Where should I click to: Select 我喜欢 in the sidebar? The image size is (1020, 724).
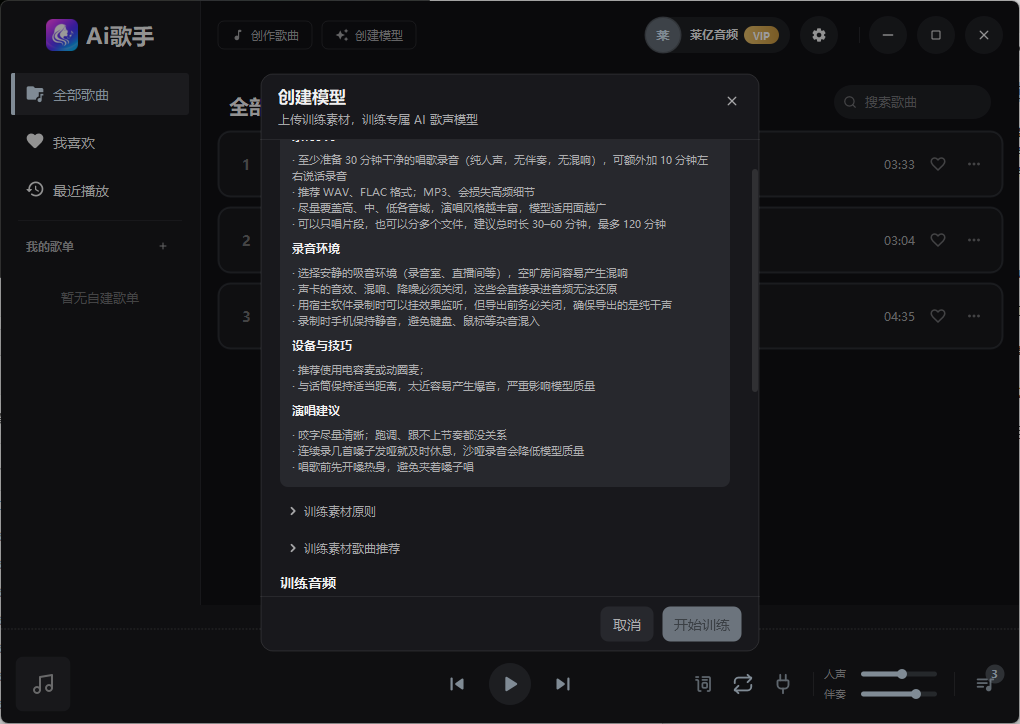click(x=101, y=142)
